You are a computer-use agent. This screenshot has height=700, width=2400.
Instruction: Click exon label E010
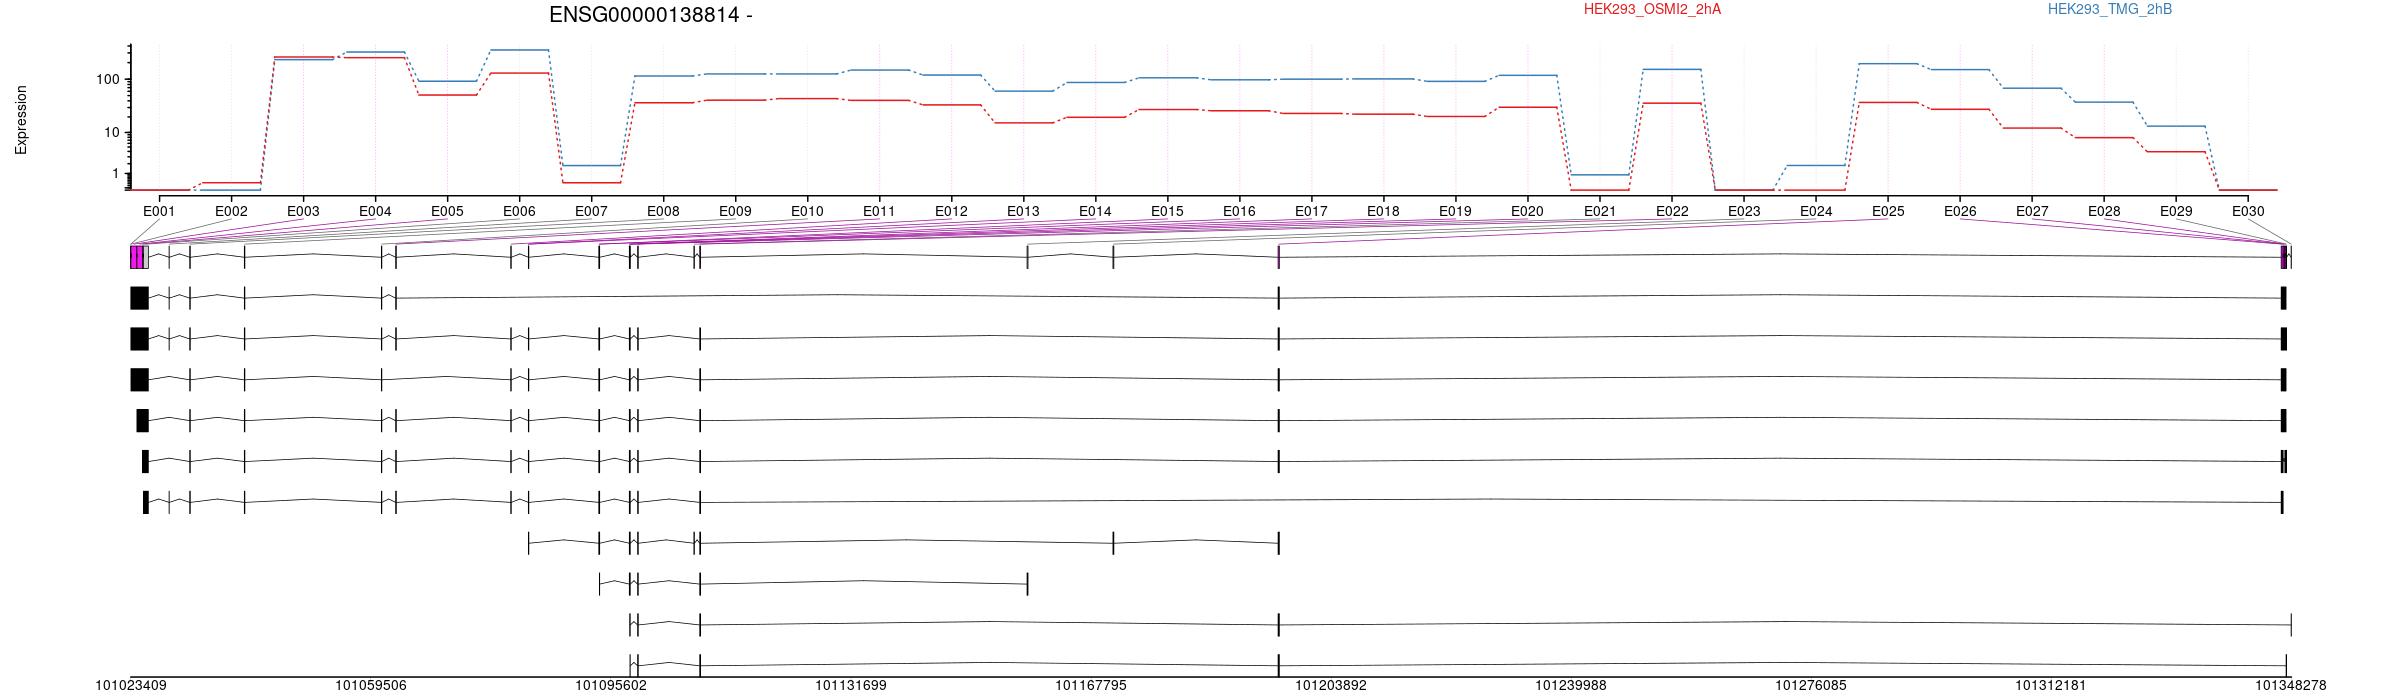(x=807, y=211)
